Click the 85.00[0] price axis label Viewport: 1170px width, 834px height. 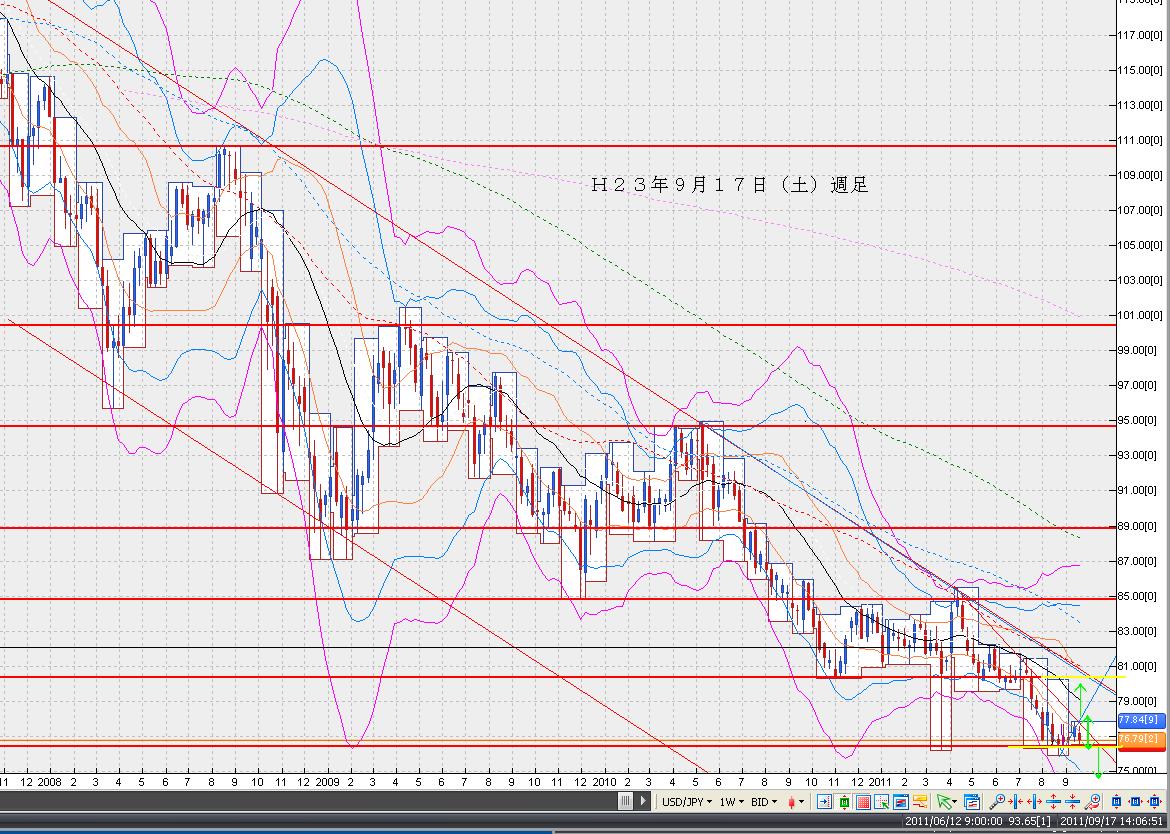point(1140,596)
